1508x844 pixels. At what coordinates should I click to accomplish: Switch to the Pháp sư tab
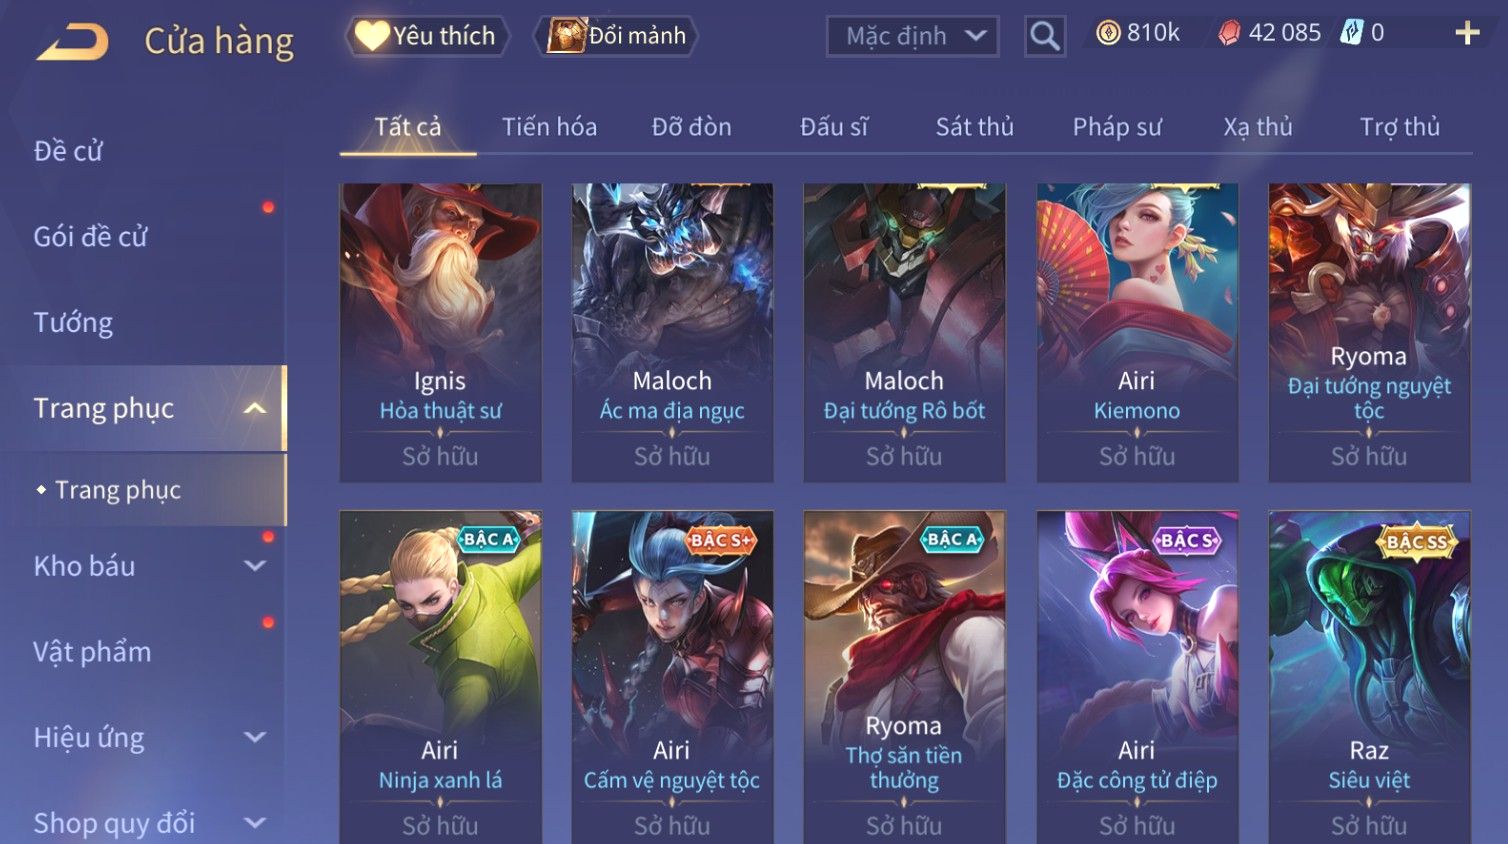(1117, 127)
